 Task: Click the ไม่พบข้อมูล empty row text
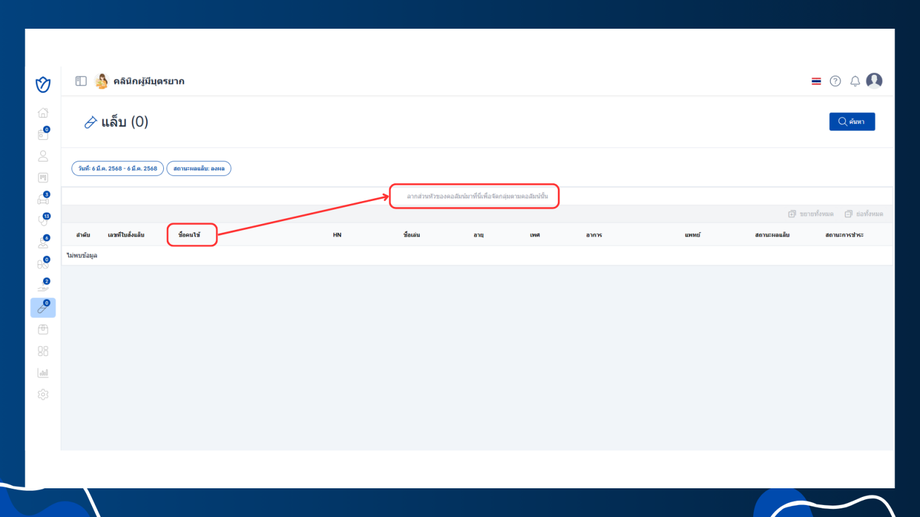tap(82, 255)
